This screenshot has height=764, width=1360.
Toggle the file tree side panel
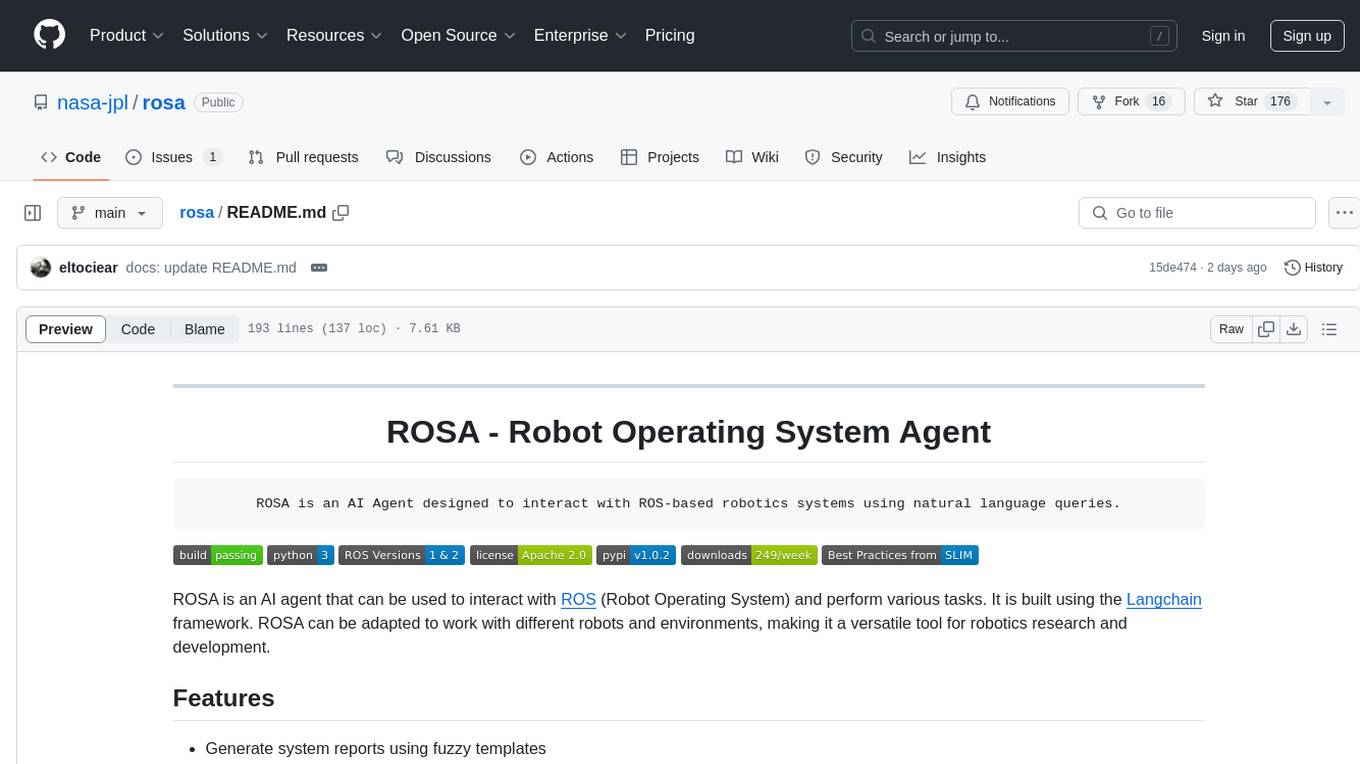(x=32, y=213)
